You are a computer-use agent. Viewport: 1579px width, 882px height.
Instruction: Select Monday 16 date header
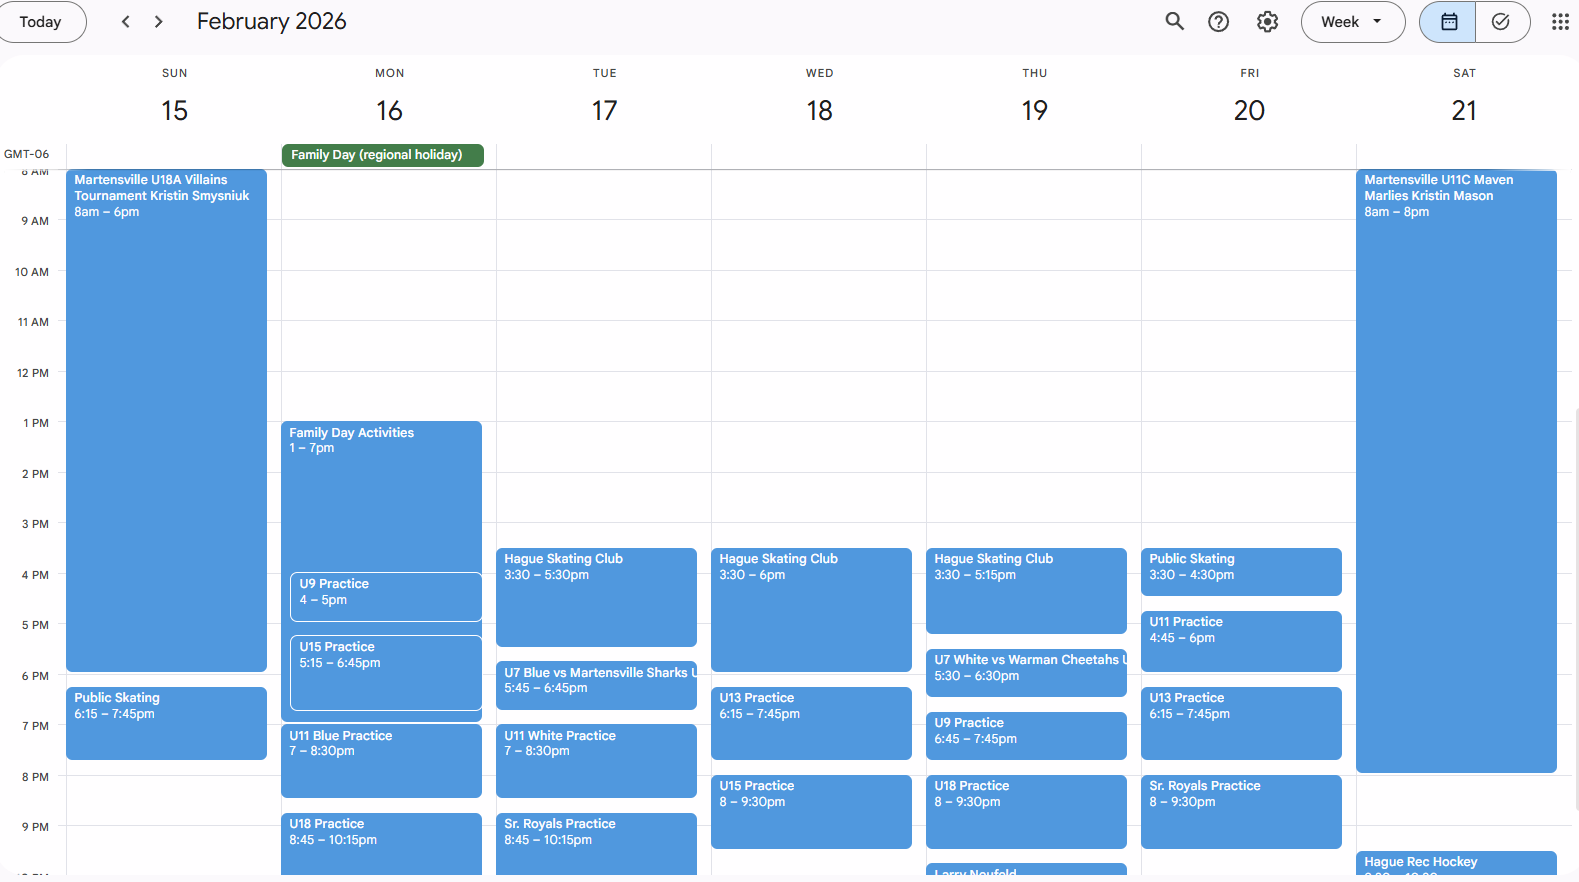[x=389, y=110]
